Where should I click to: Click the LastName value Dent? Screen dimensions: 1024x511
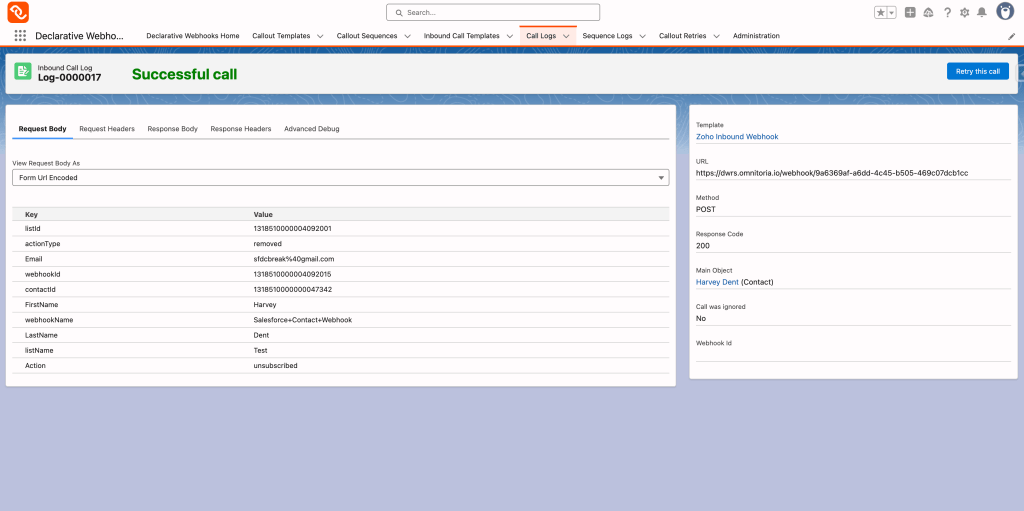tap(261, 335)
